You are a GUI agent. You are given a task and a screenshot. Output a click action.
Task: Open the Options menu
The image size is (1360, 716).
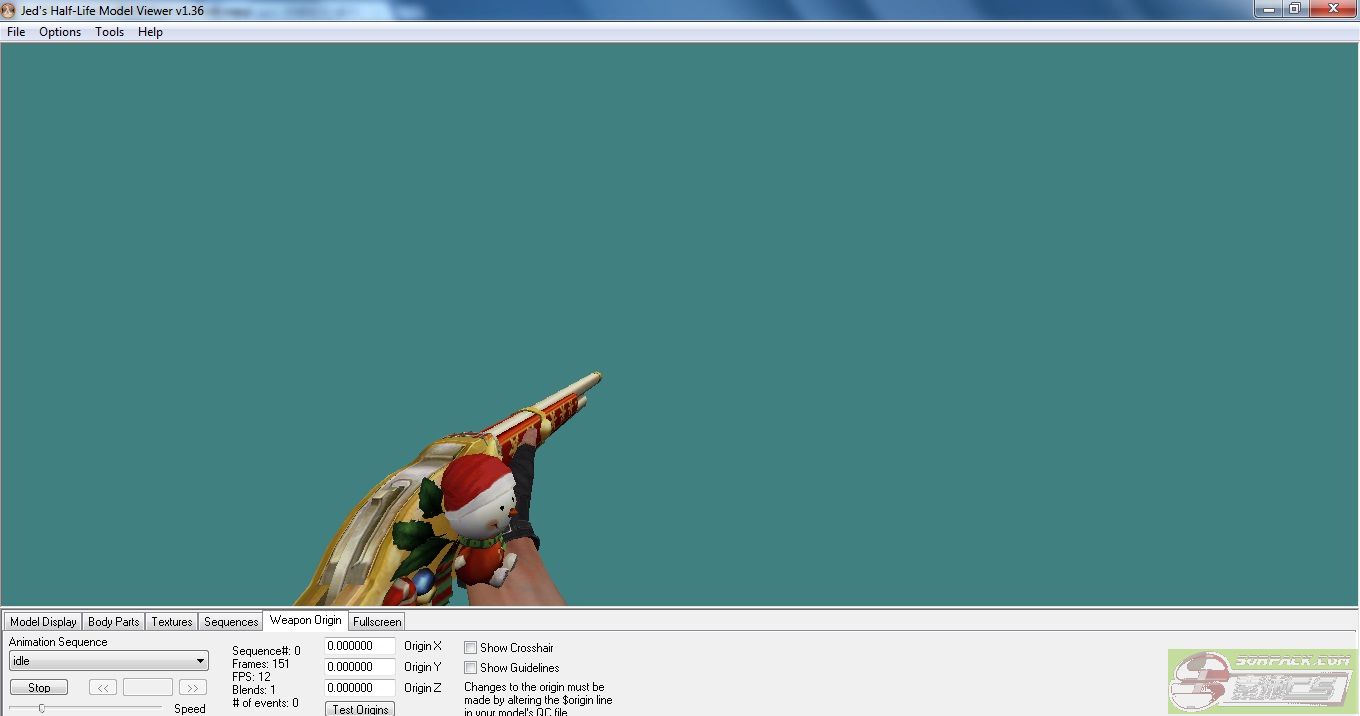[x=60, y=32]
